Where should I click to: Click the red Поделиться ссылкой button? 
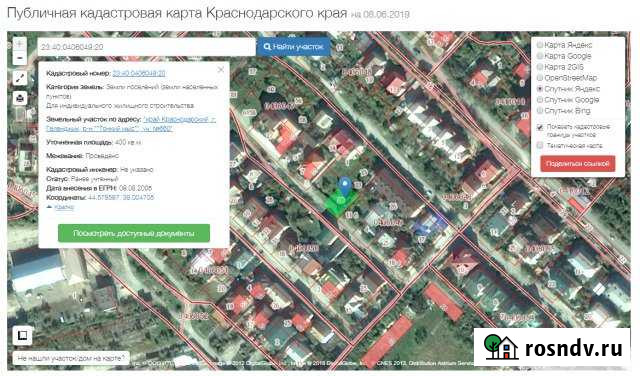click(578, 164)
